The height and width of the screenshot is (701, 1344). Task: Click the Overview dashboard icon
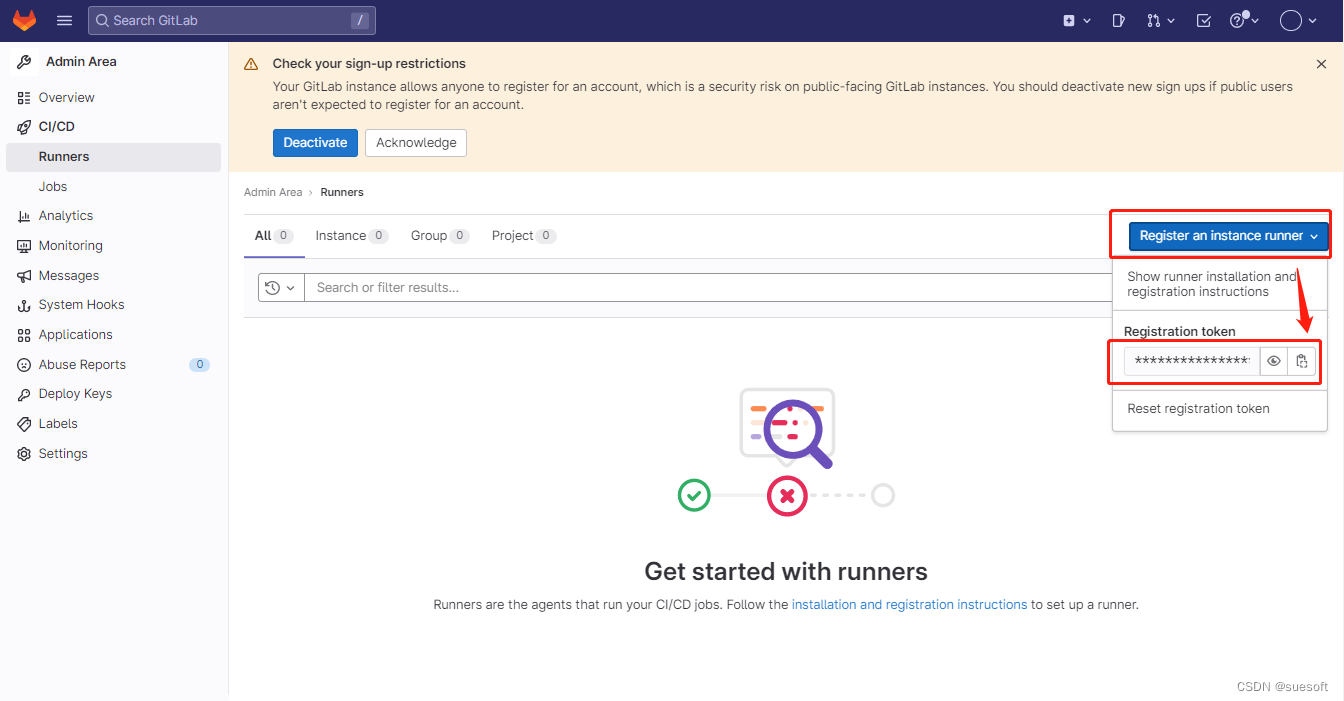pyautogui.click(x=24, y=98)
